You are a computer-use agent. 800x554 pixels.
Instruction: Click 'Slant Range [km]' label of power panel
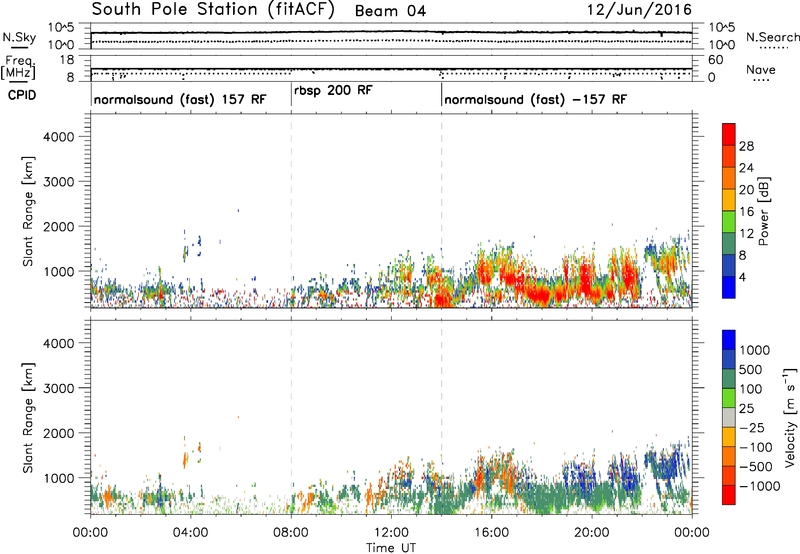coord(28,211)
